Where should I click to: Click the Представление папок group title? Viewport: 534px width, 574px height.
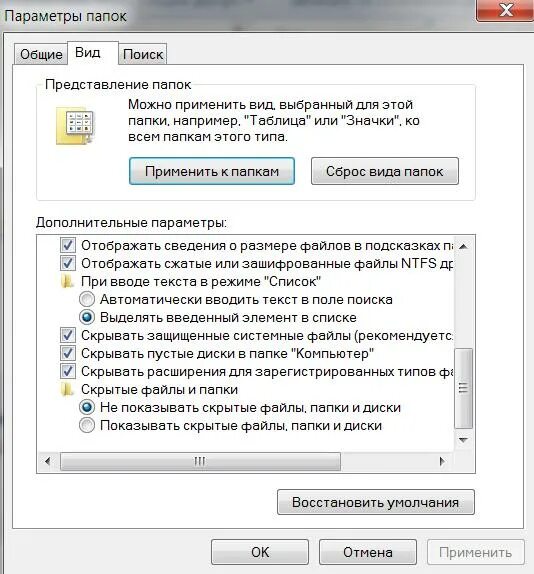[x=118, y=85]
